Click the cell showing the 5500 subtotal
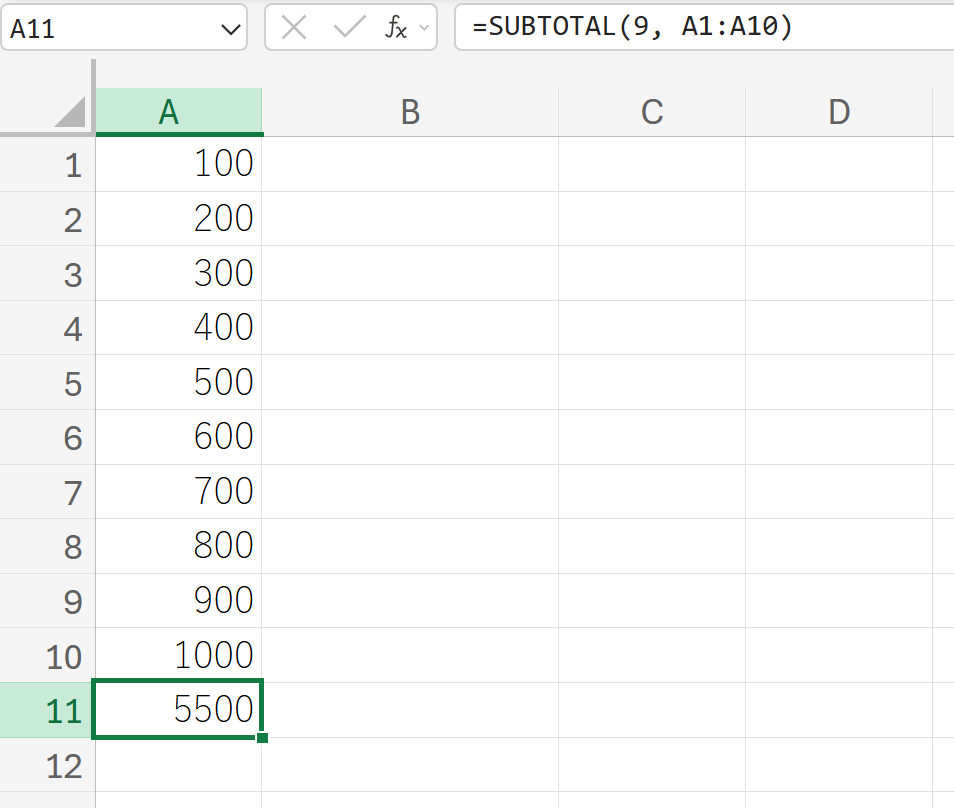 [x=178, y=710]
